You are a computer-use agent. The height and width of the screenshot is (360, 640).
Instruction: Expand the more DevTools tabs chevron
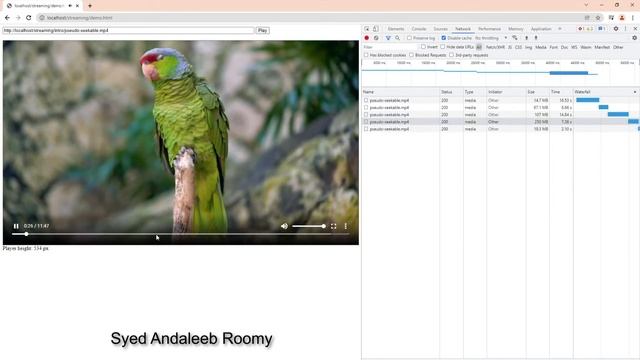(560, 29)
